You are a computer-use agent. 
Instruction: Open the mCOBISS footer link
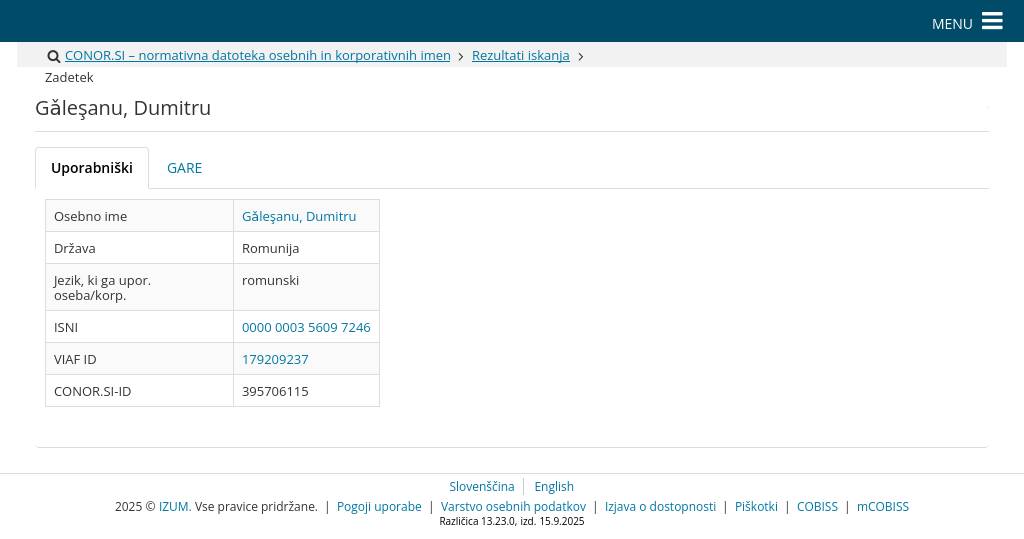(x=882, y=507)
